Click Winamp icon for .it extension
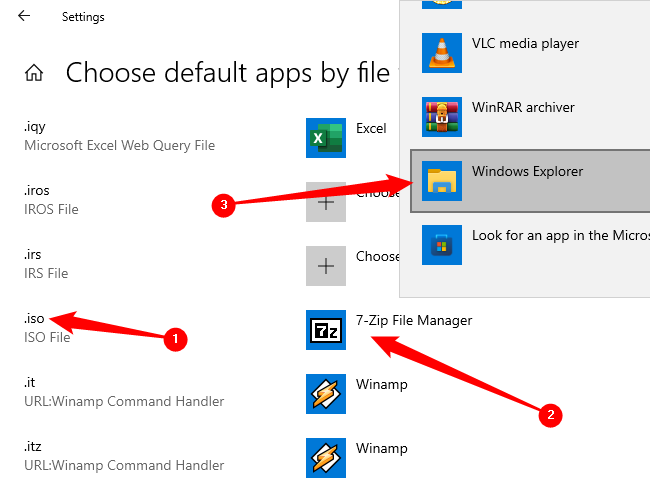 [x=325, y=394]
